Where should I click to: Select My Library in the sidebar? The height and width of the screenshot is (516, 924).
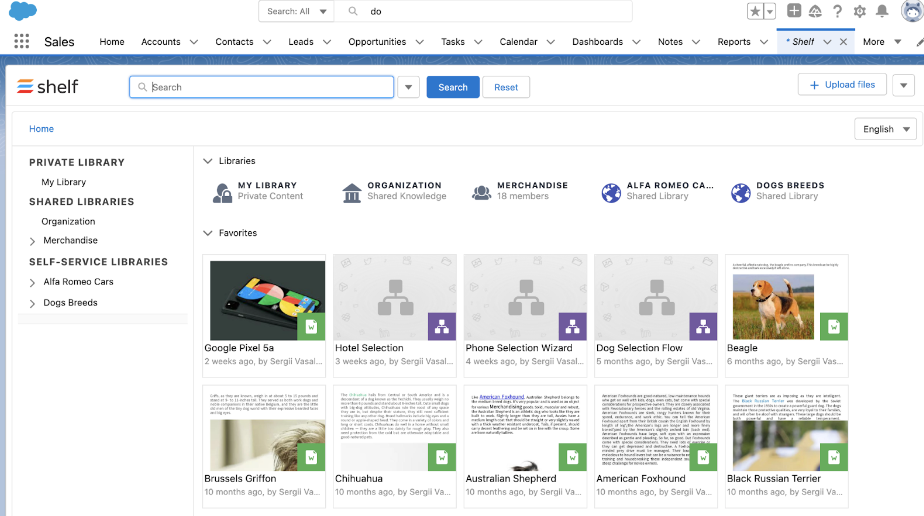[x=64, y=182]
